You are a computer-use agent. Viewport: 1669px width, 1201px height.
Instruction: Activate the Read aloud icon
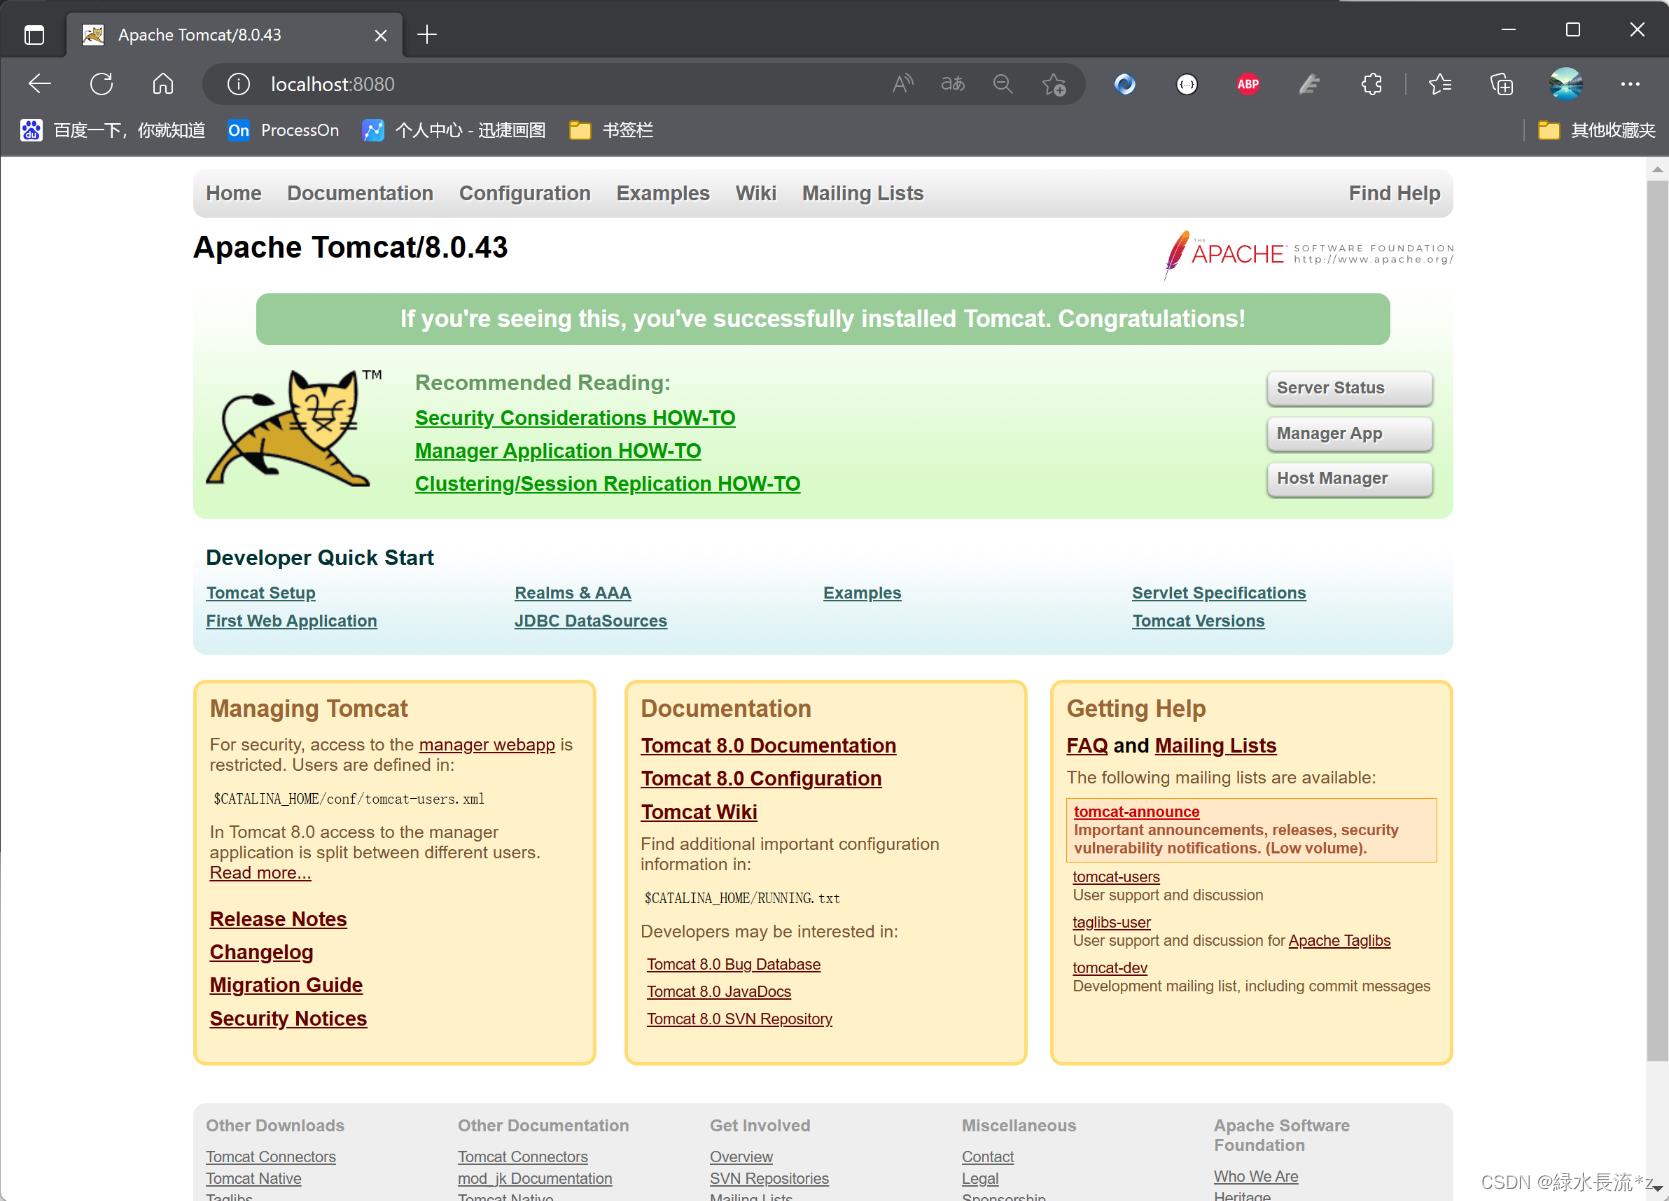click(903, 84)
